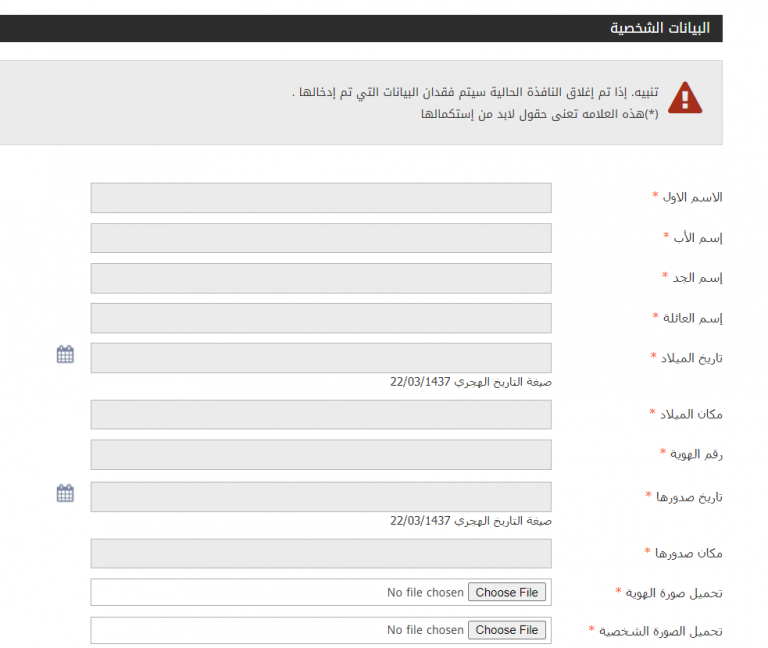This screenshot has width=768, height=648.
Task: Open calendar picker for تاريخ الميلاد
Action: [x=65, y=354]
